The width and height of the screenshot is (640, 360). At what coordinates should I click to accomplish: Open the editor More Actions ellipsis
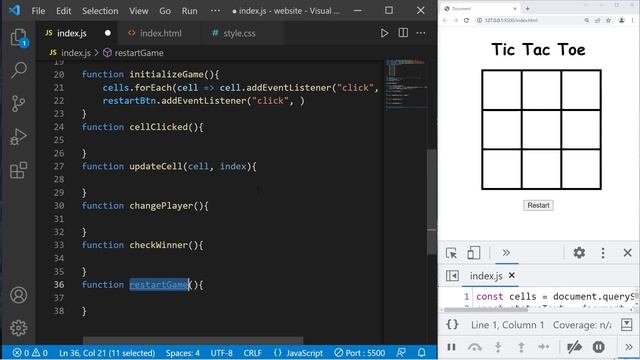pos(421,33)
